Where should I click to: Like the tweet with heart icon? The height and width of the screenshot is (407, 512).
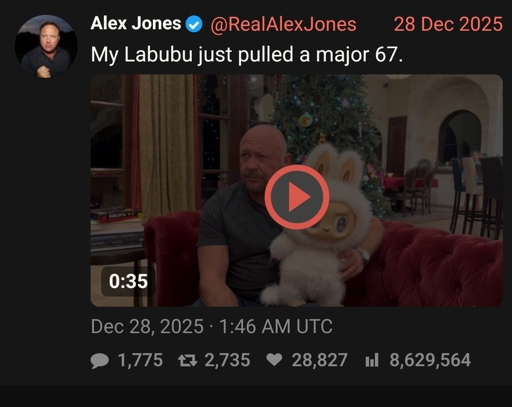(274, 360)
